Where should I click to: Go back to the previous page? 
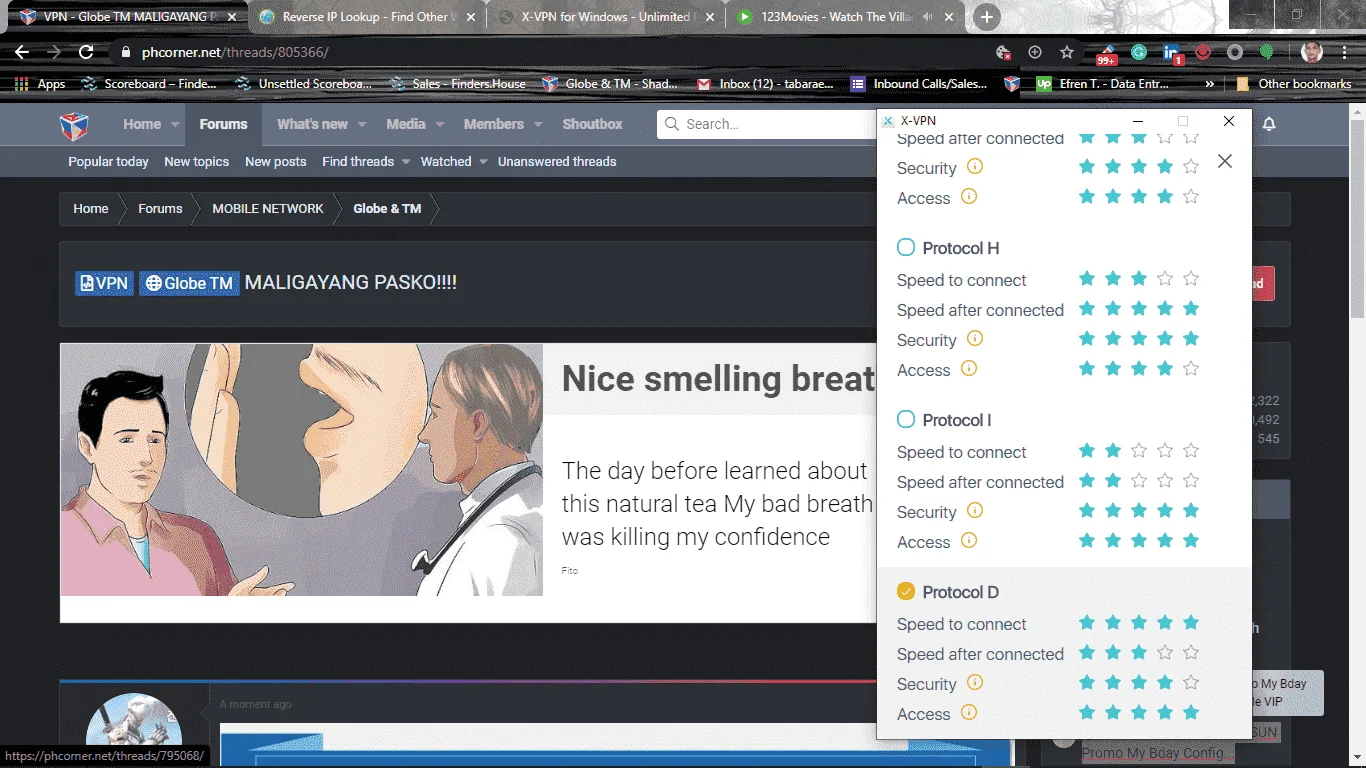point(22,52)
